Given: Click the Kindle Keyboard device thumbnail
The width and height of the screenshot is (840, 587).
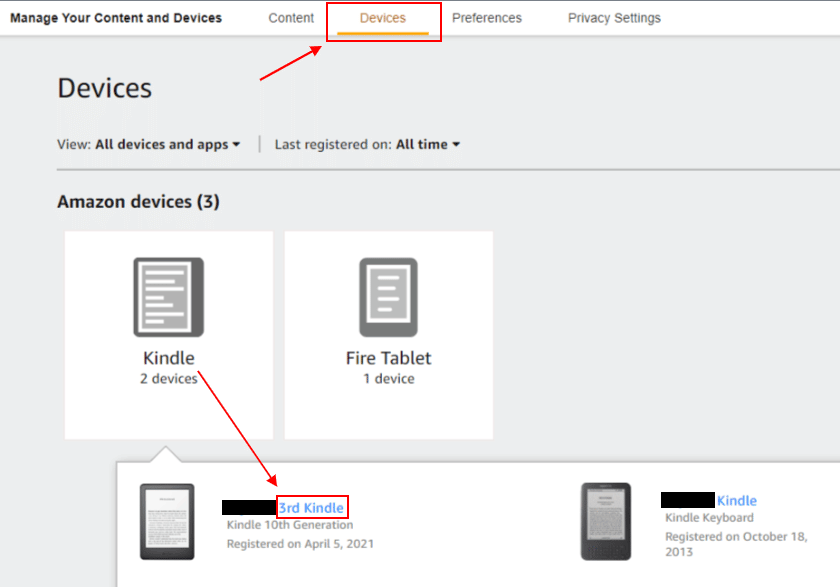Looking at the screenshot, I should pos(606,522).
